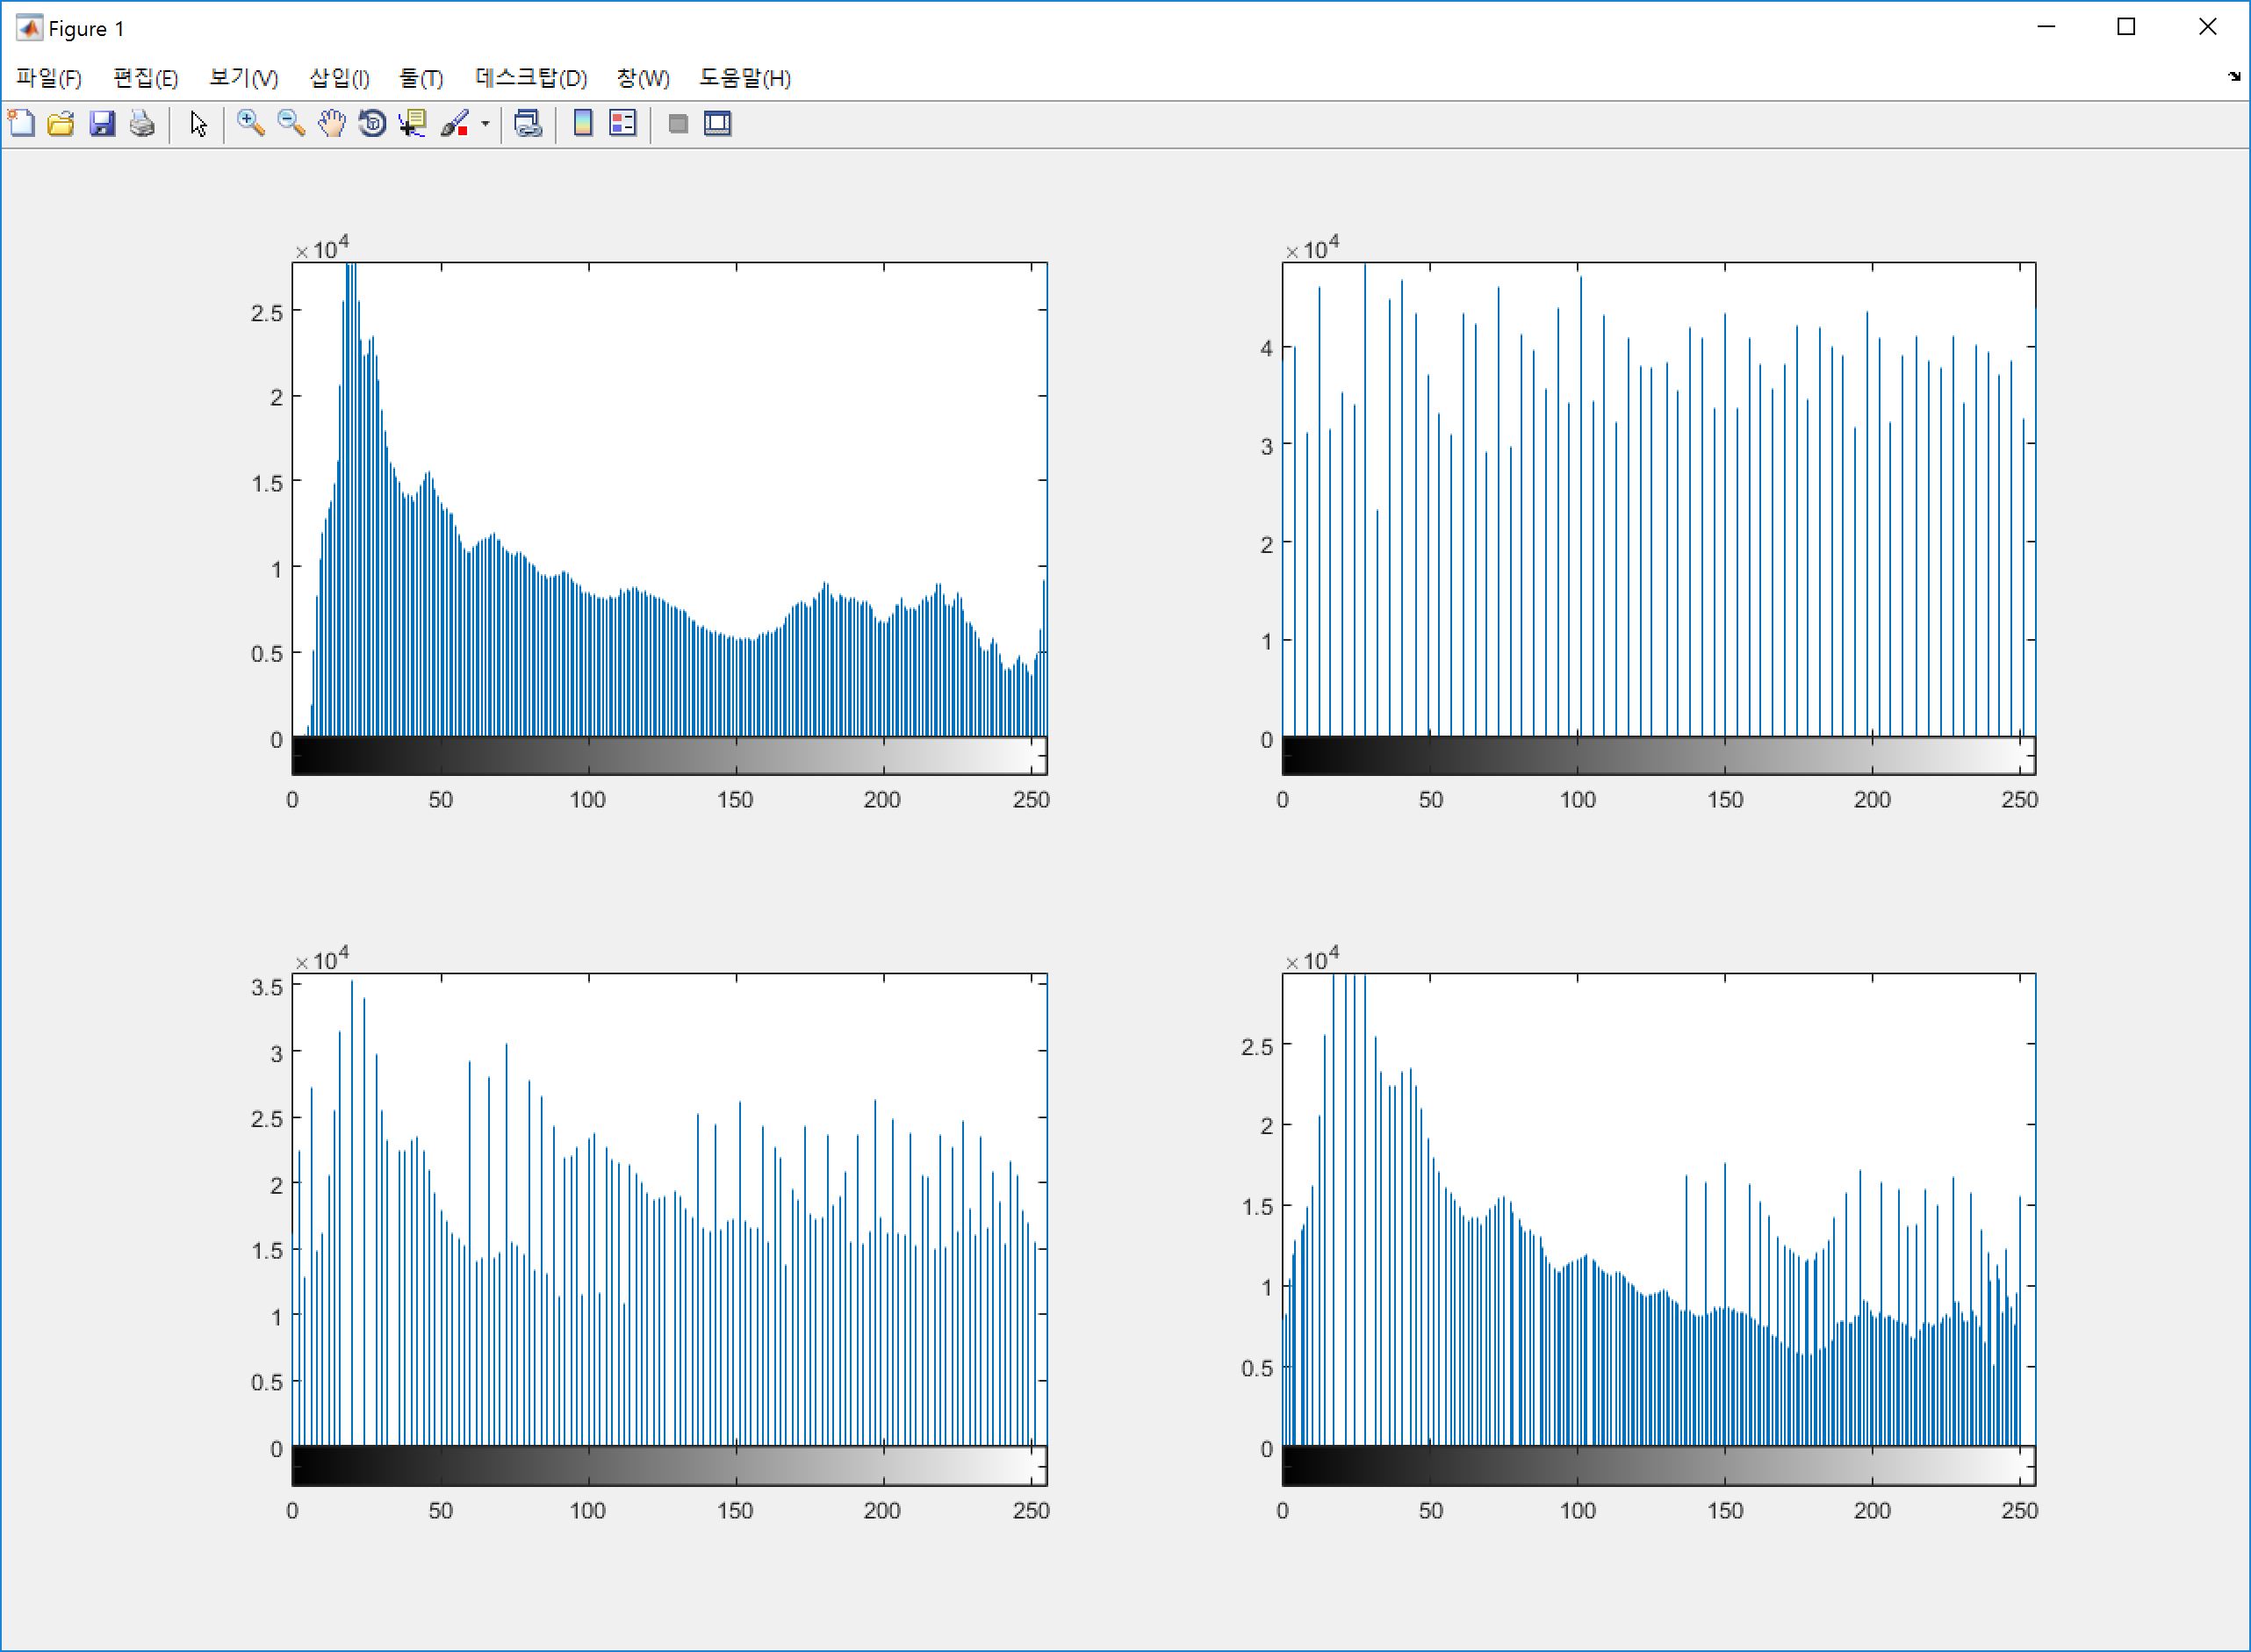Open a file using the Open folder icon
2251x1652 pixels.
click(59, 124)
